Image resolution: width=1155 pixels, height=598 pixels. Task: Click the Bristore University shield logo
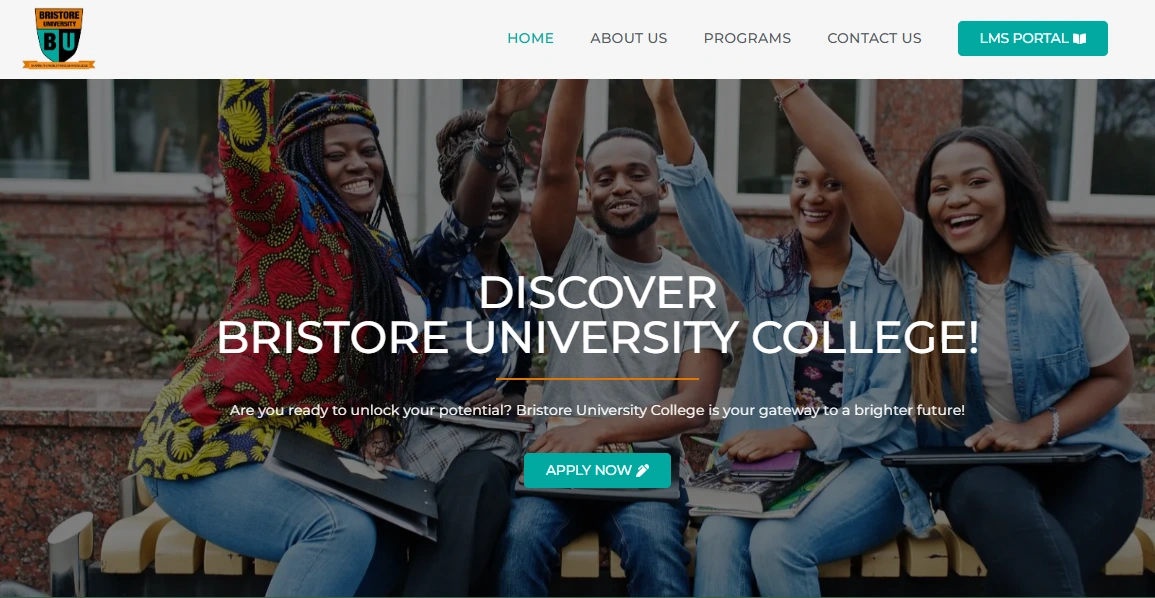coord(59,38)
